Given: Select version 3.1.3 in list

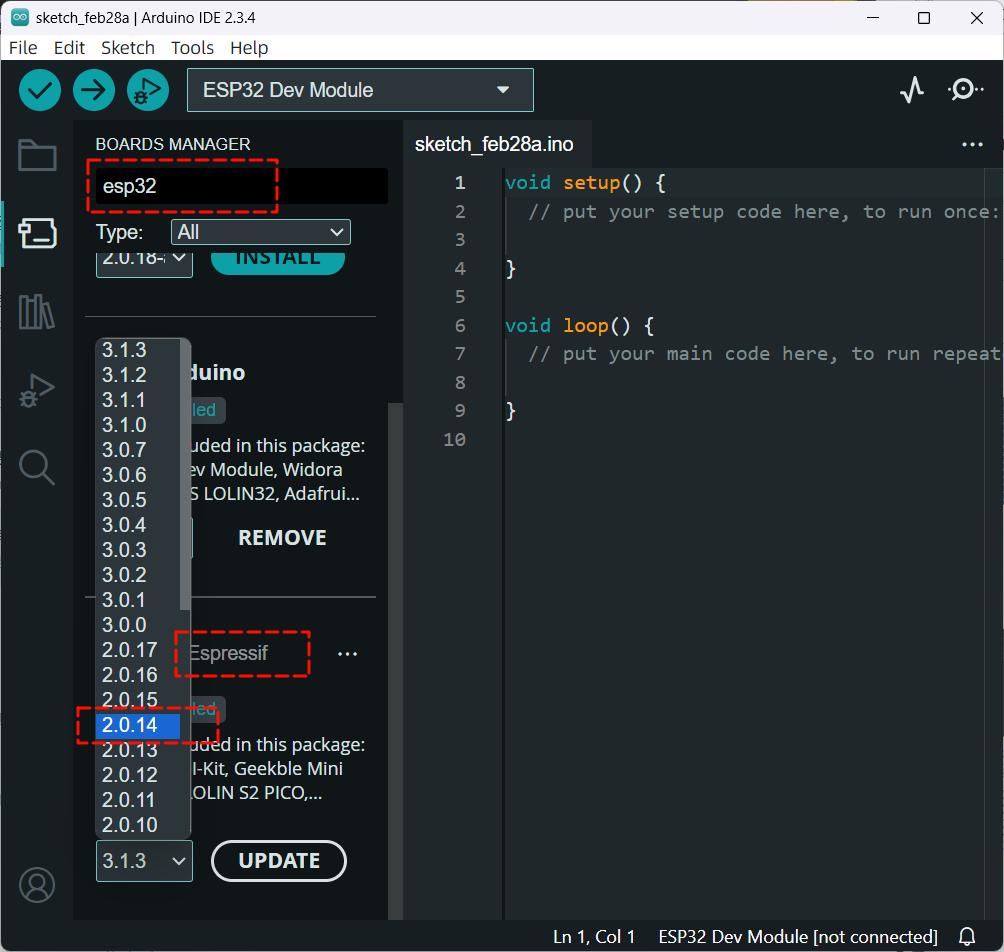Looking at the screenshot, I should (138, 350).
